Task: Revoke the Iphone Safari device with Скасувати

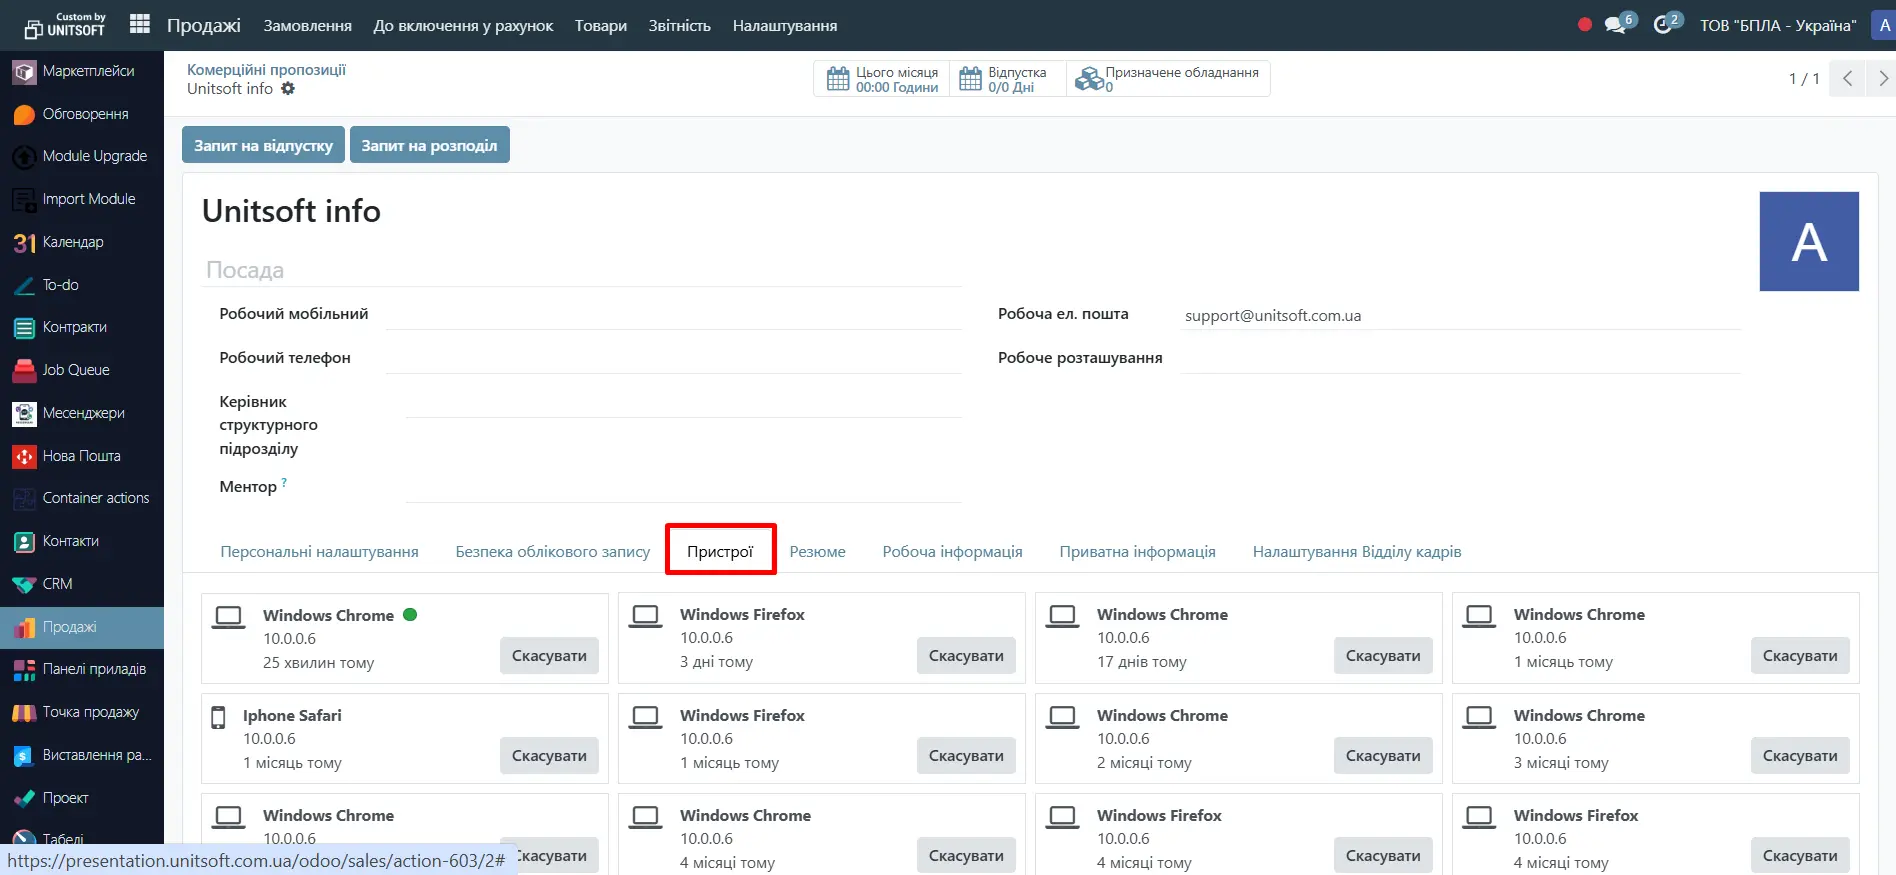Action: [549, 756]
